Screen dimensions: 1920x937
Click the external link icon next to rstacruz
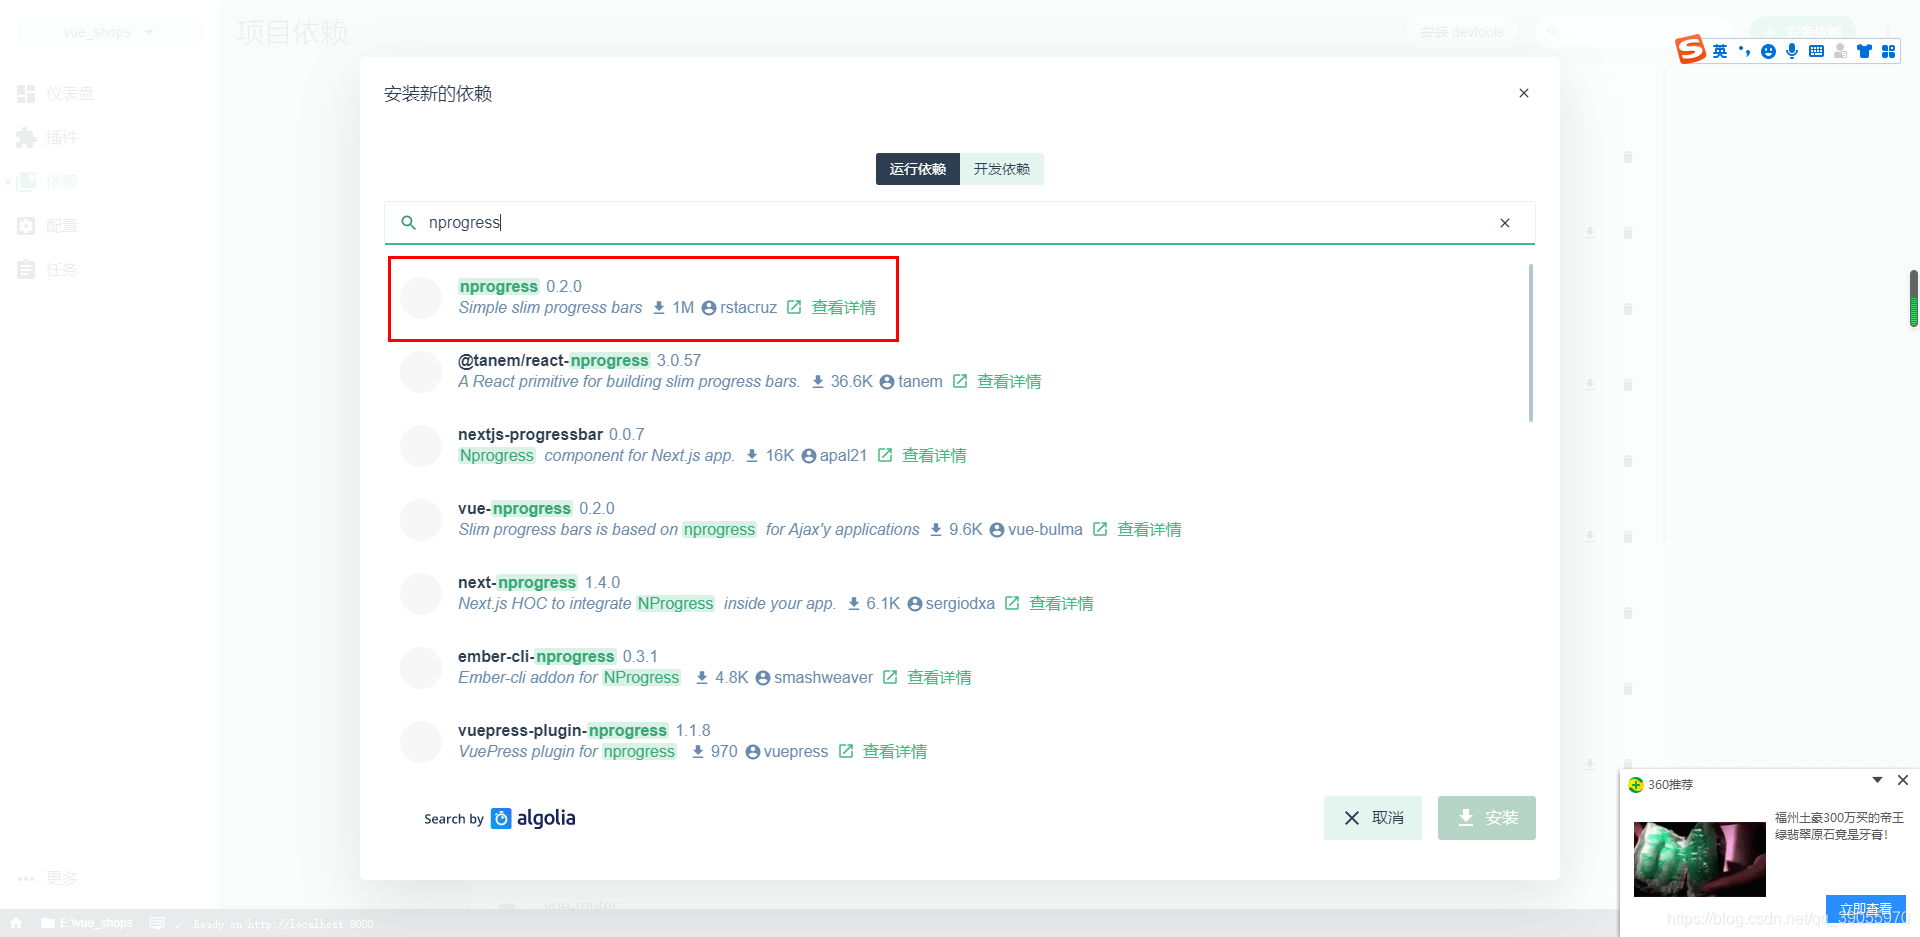point(794,307)
